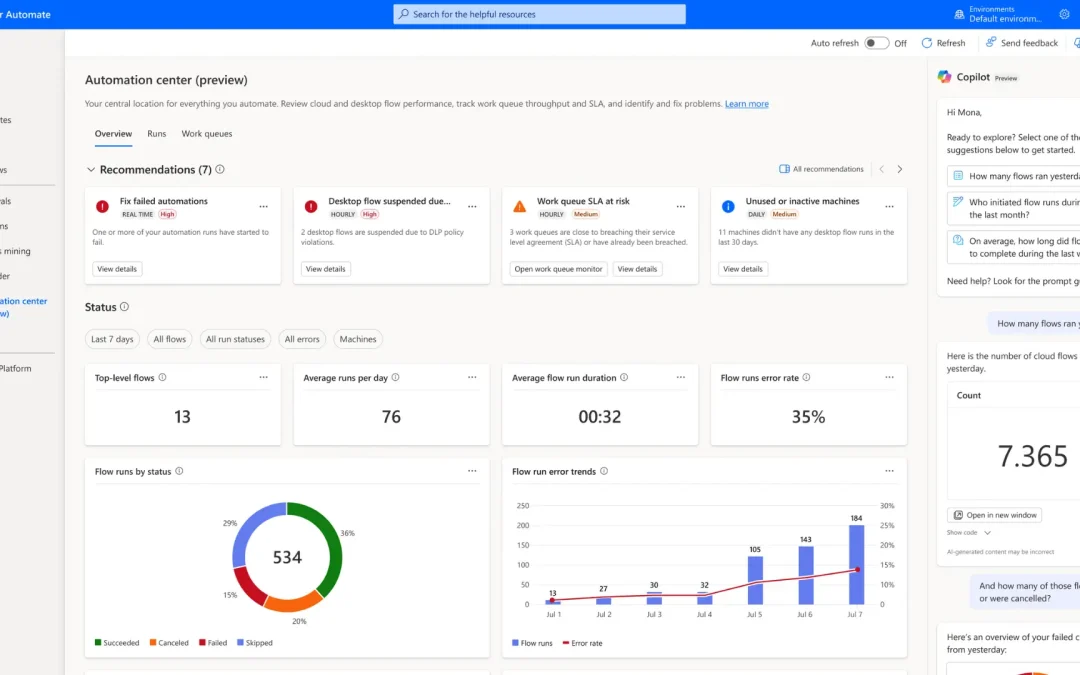Toggle the Auto refresh switch
Screen dimensions: 1080x675
coord(876,43)
